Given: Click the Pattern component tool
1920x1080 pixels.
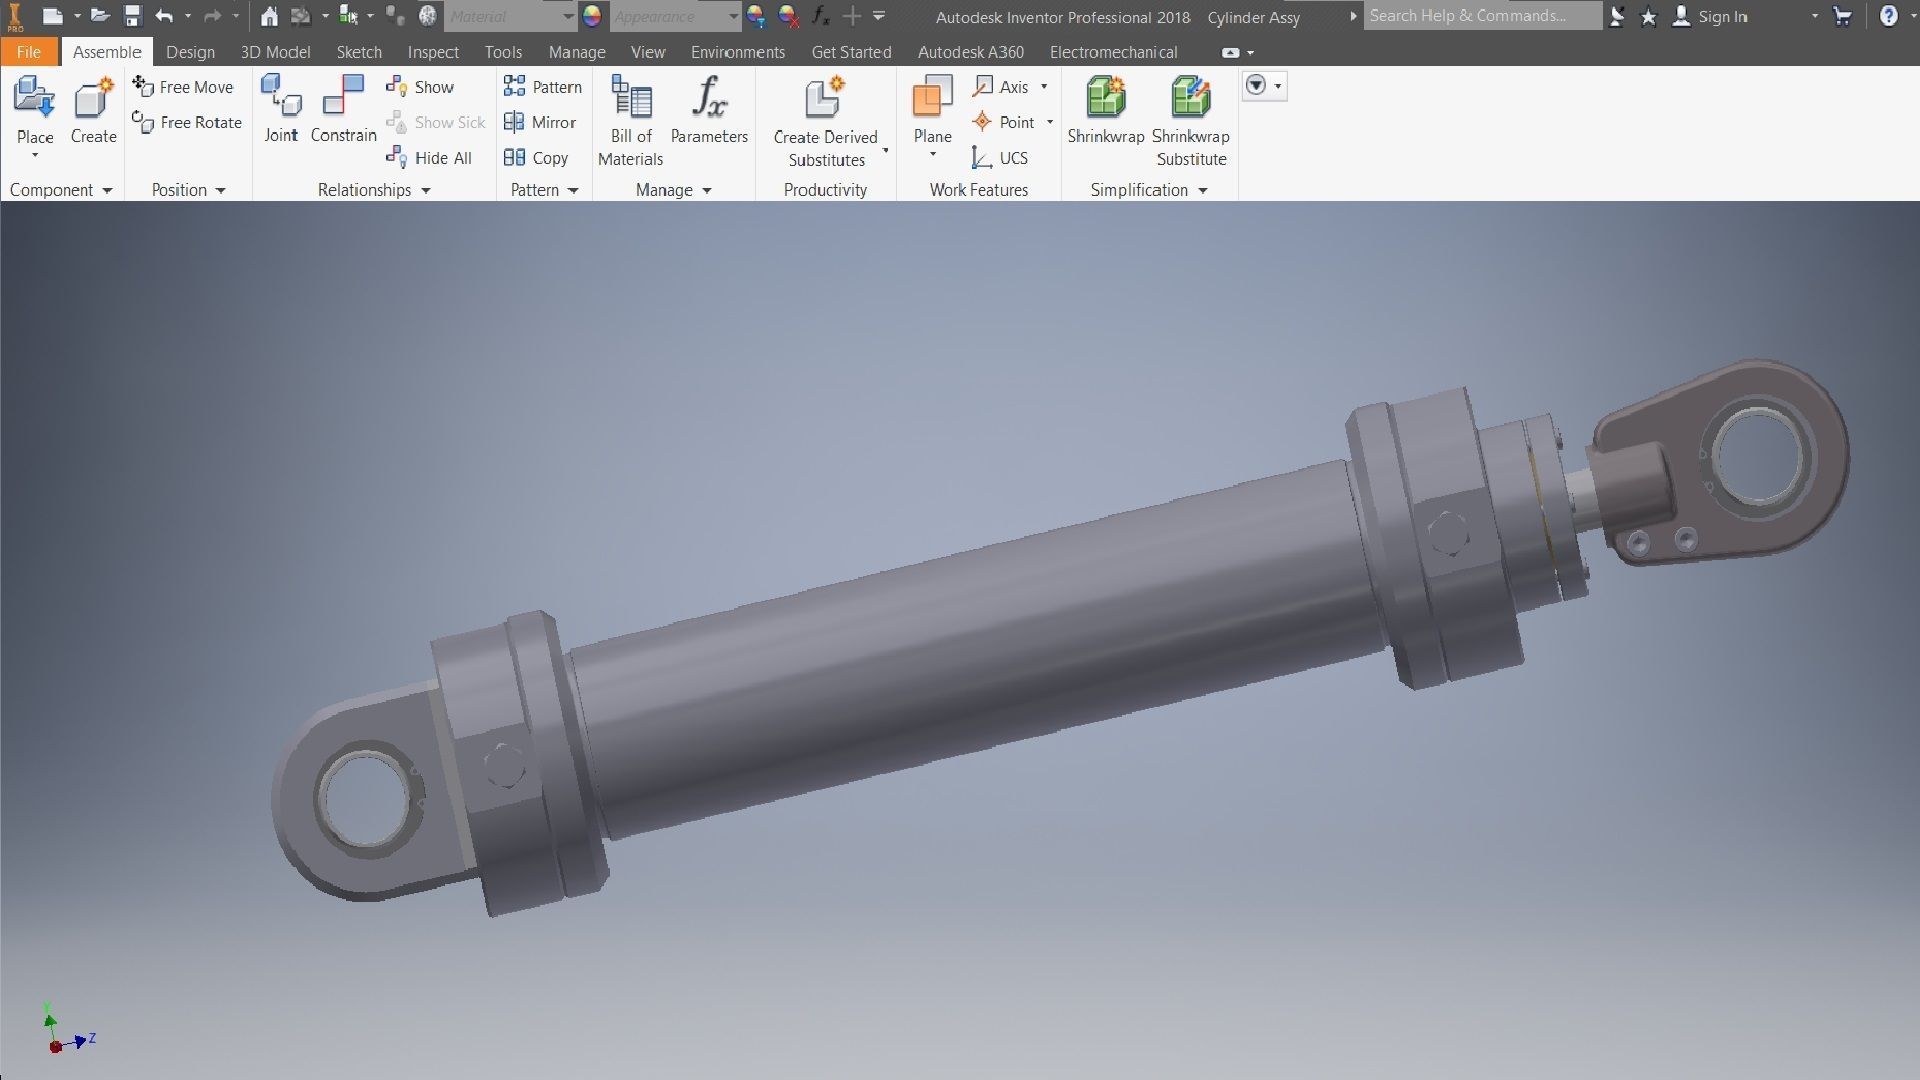Looking at the screenshot, I should point(542,87).
